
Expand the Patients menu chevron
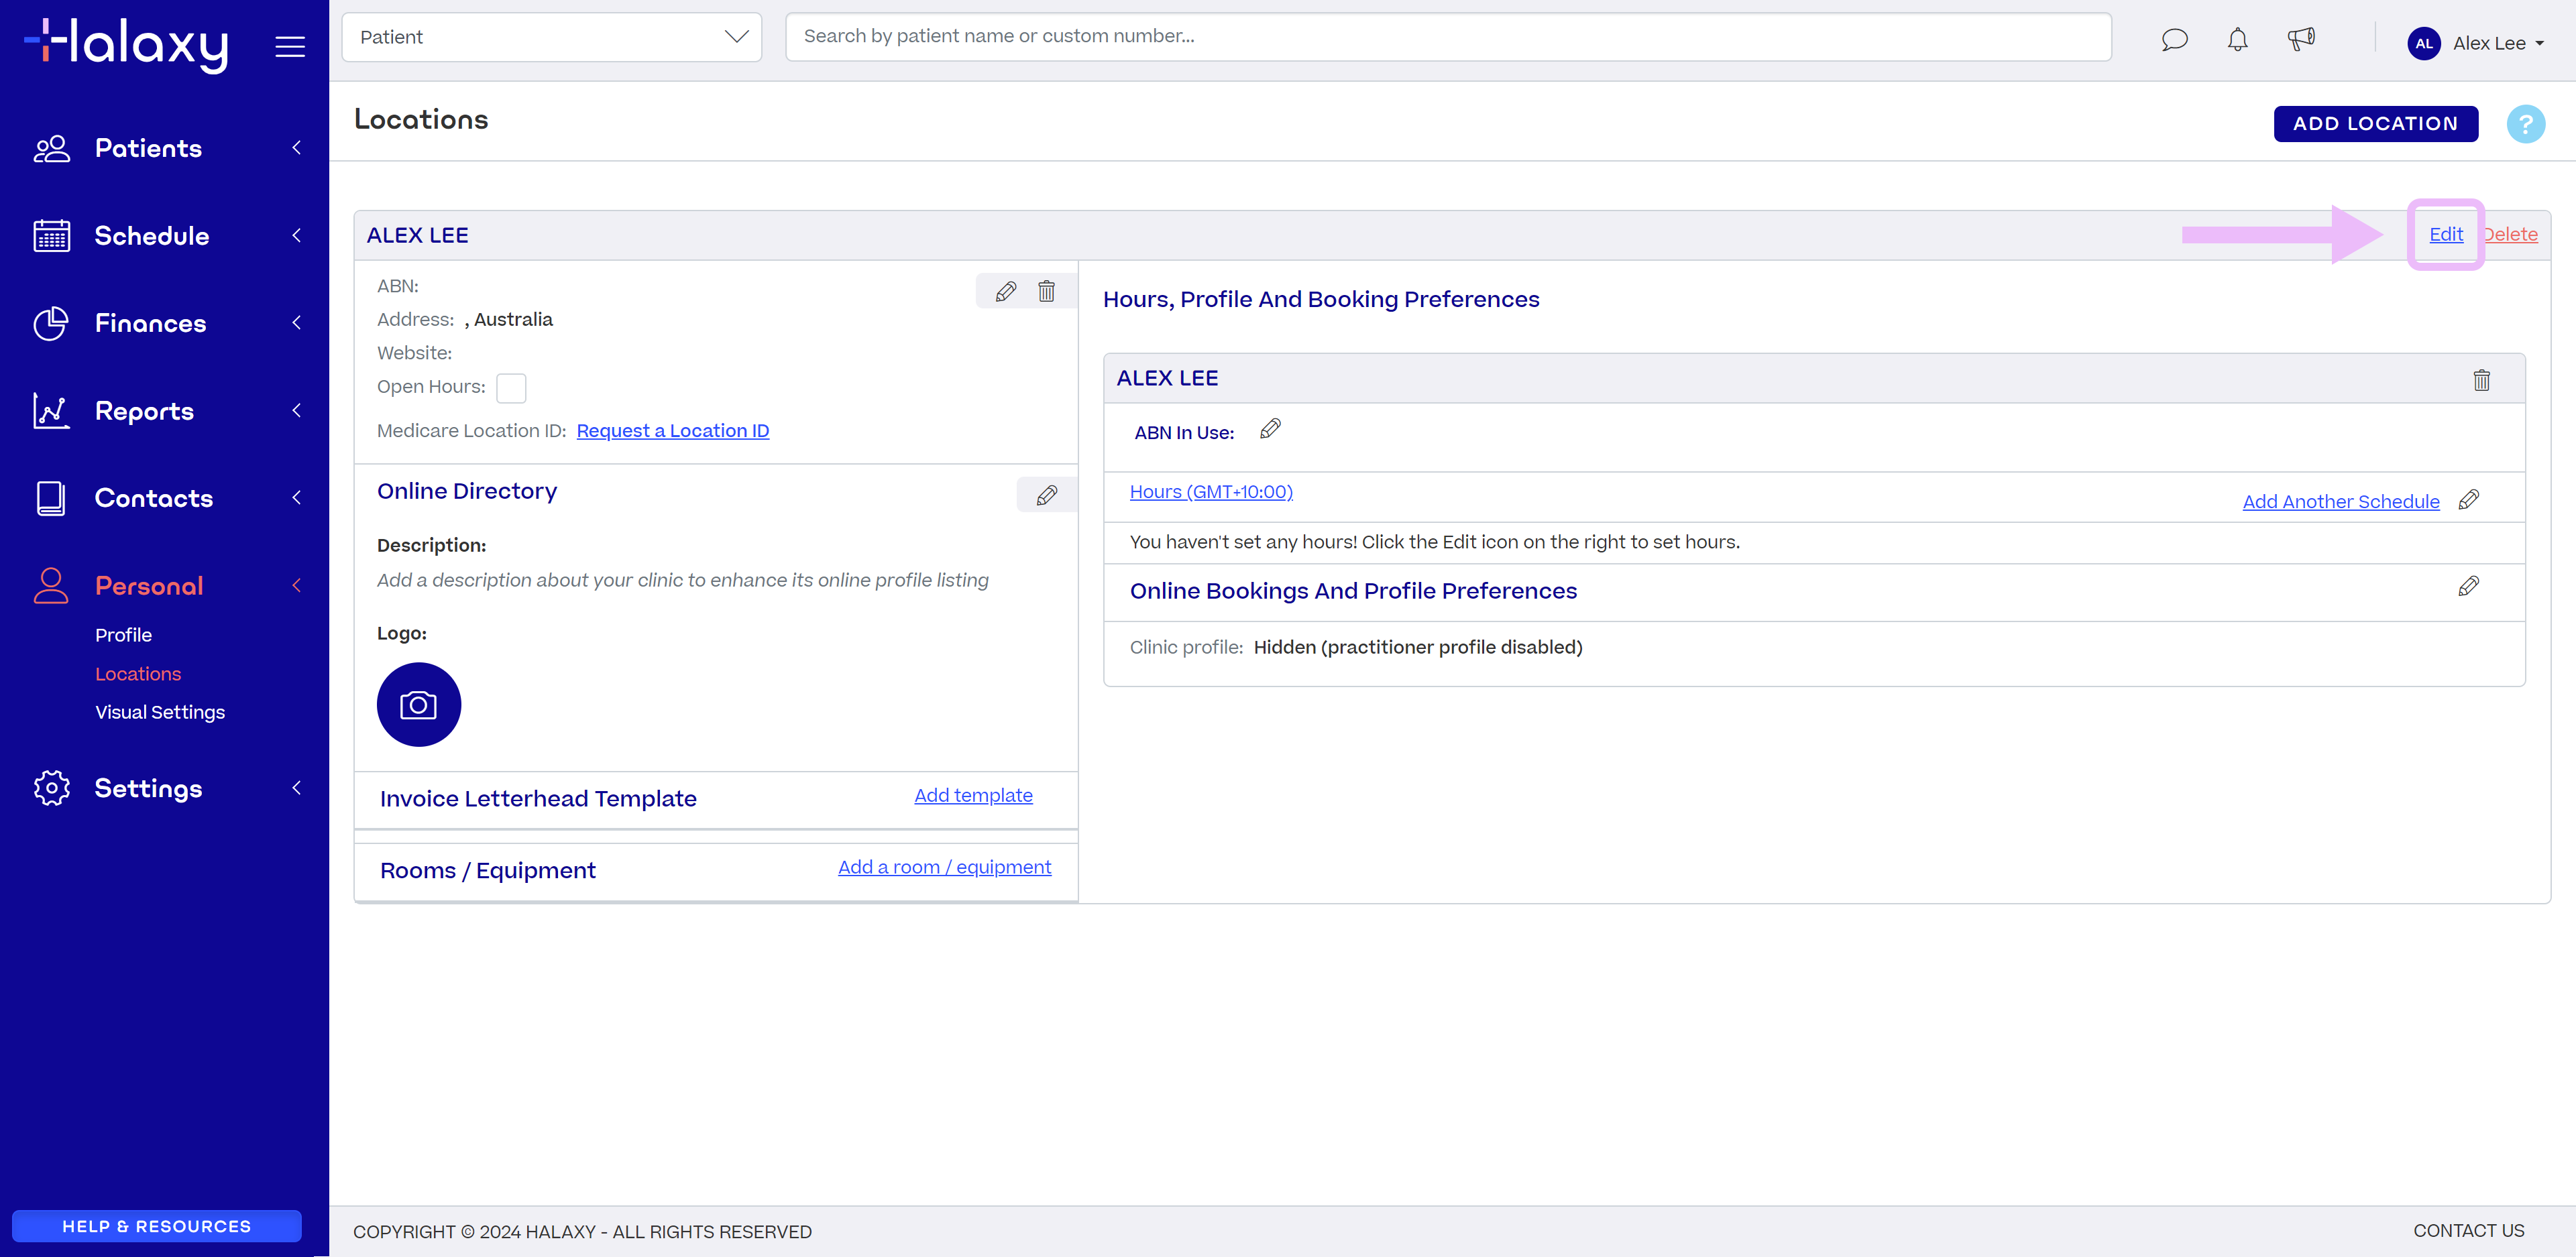coord(296,148)
